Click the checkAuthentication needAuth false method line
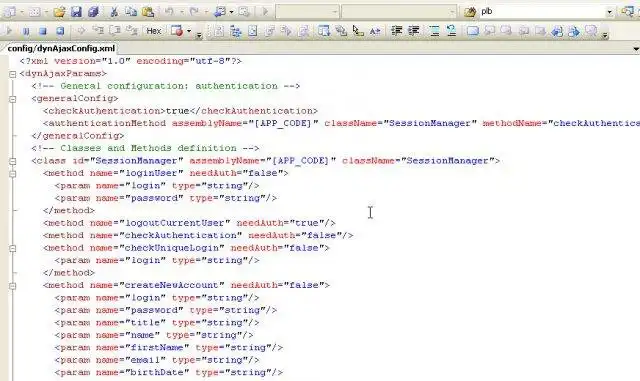This screenshot has width=640, height=381. tap(198, 236)
